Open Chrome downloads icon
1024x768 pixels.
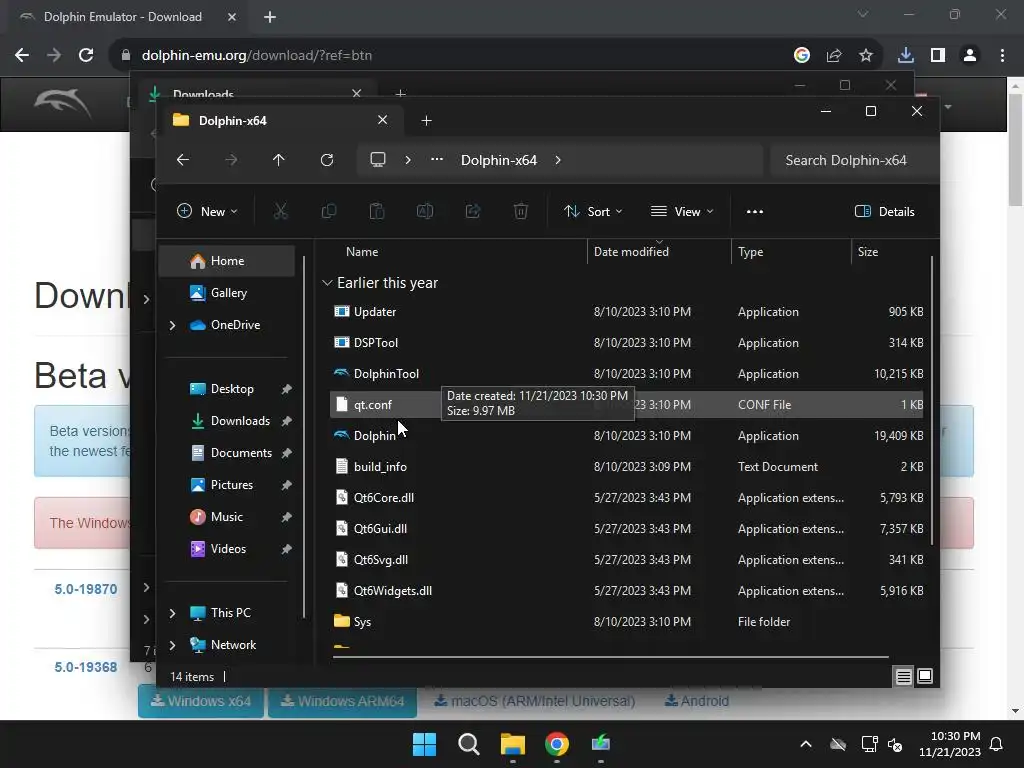[x=905, y=56]
